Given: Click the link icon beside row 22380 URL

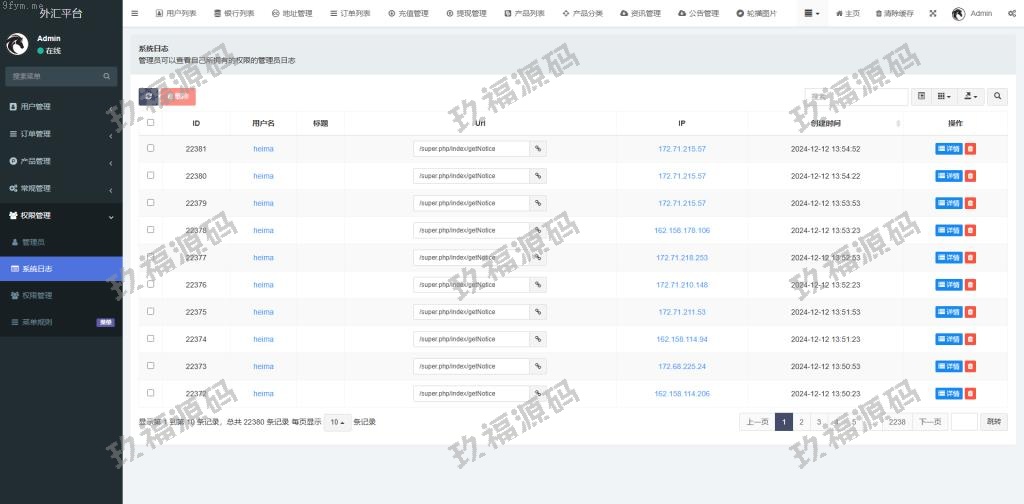Looking at the screenshot, I should 538,176.
